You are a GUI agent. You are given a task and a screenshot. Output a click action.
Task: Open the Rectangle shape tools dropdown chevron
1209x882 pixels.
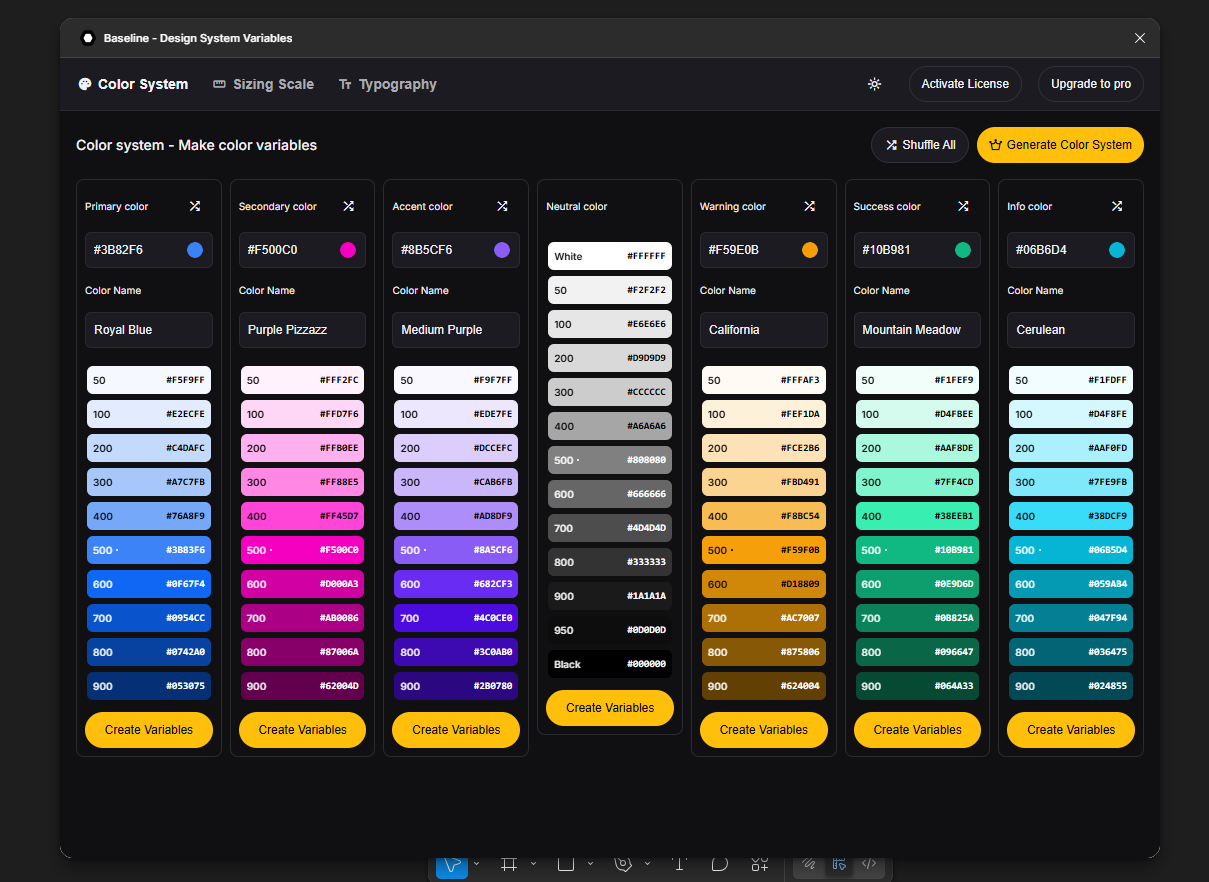[590, 864]
